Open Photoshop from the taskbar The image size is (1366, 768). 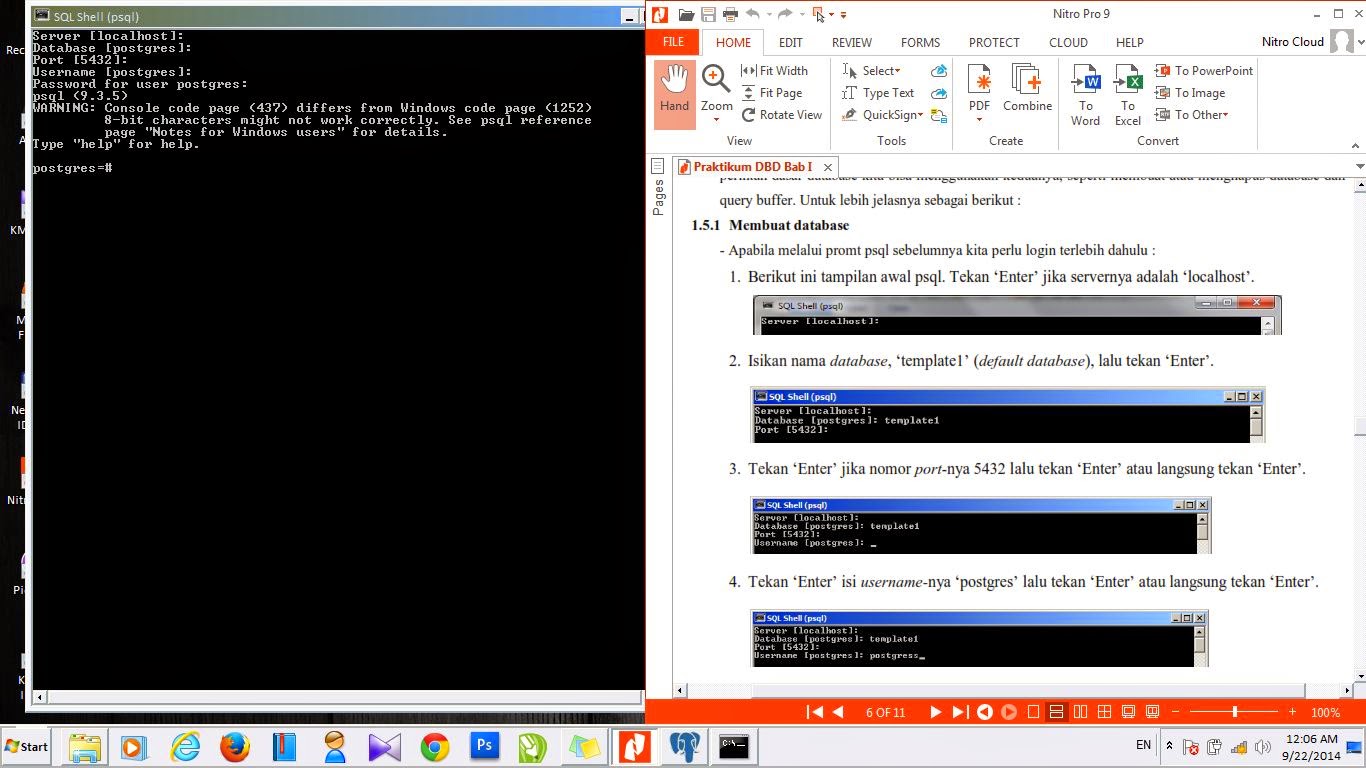[x=485, y=747]
